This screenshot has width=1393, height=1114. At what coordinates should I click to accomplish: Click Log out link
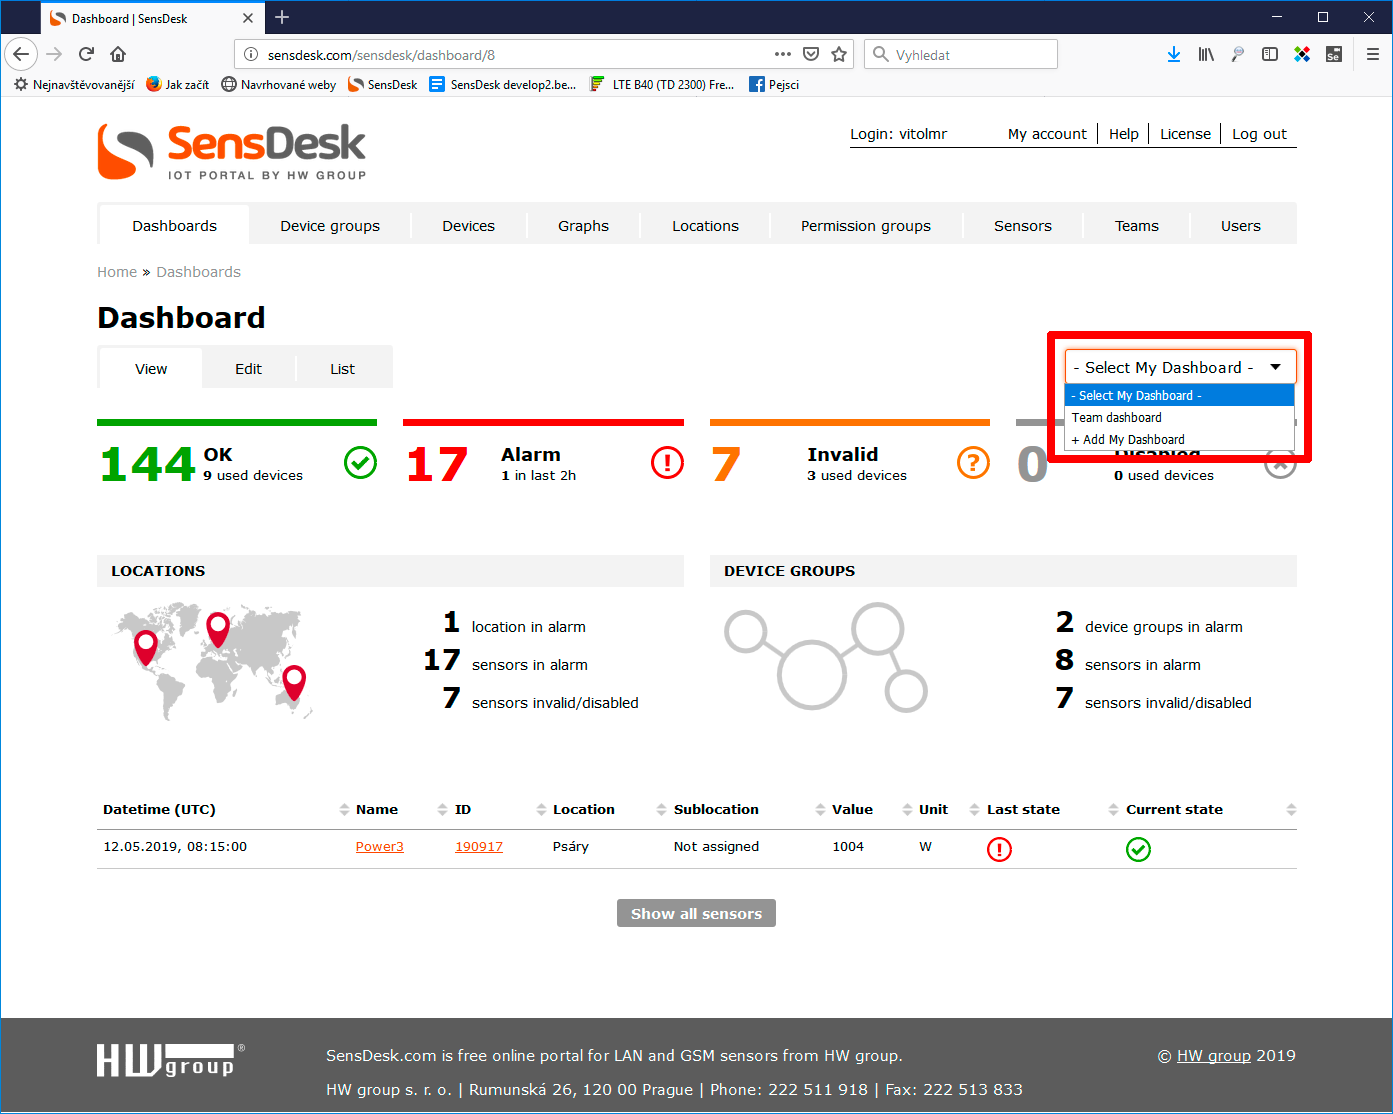[x=1259, y=133]
